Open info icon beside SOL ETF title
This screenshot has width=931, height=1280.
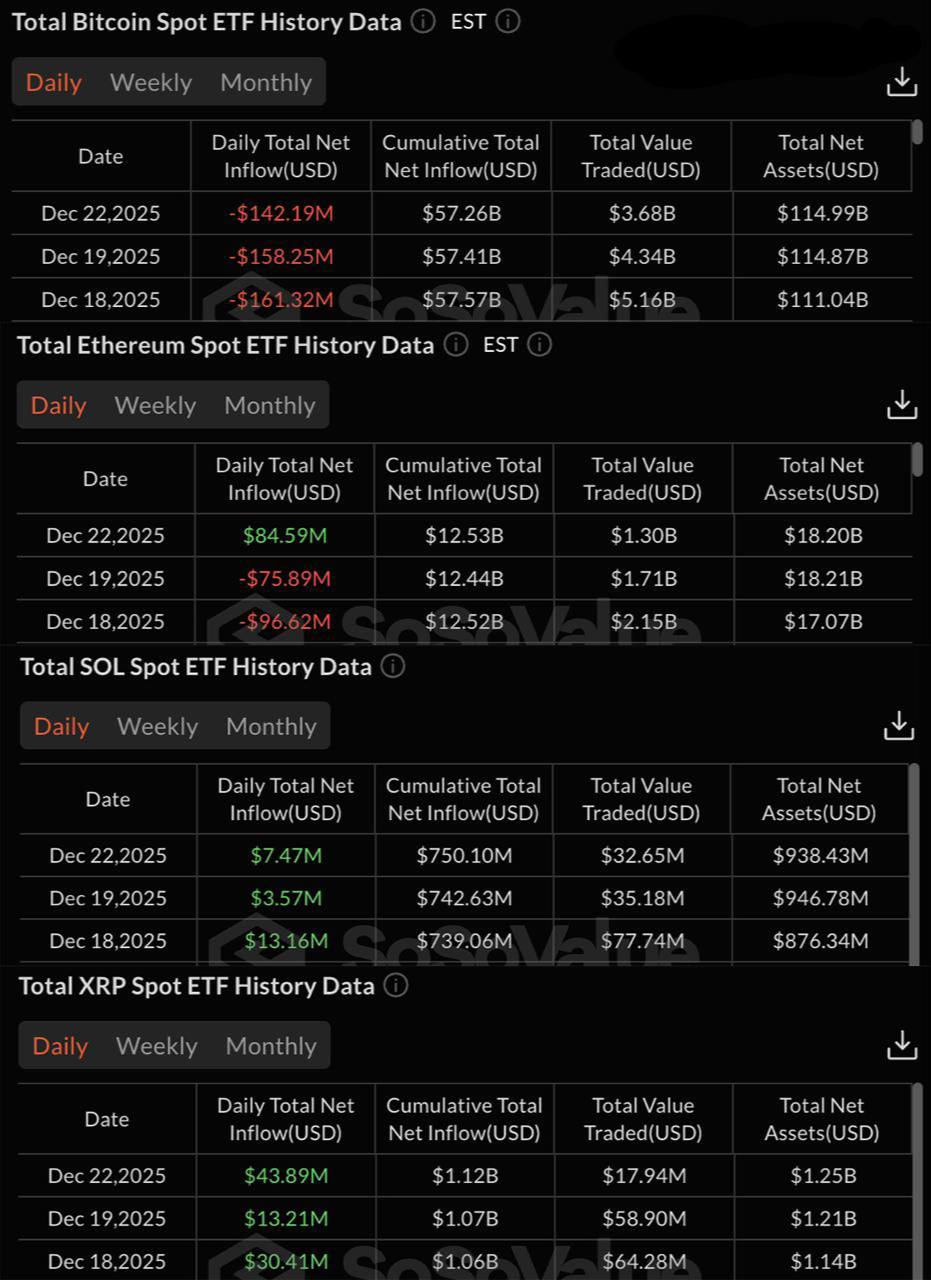(x=393, y=667)
